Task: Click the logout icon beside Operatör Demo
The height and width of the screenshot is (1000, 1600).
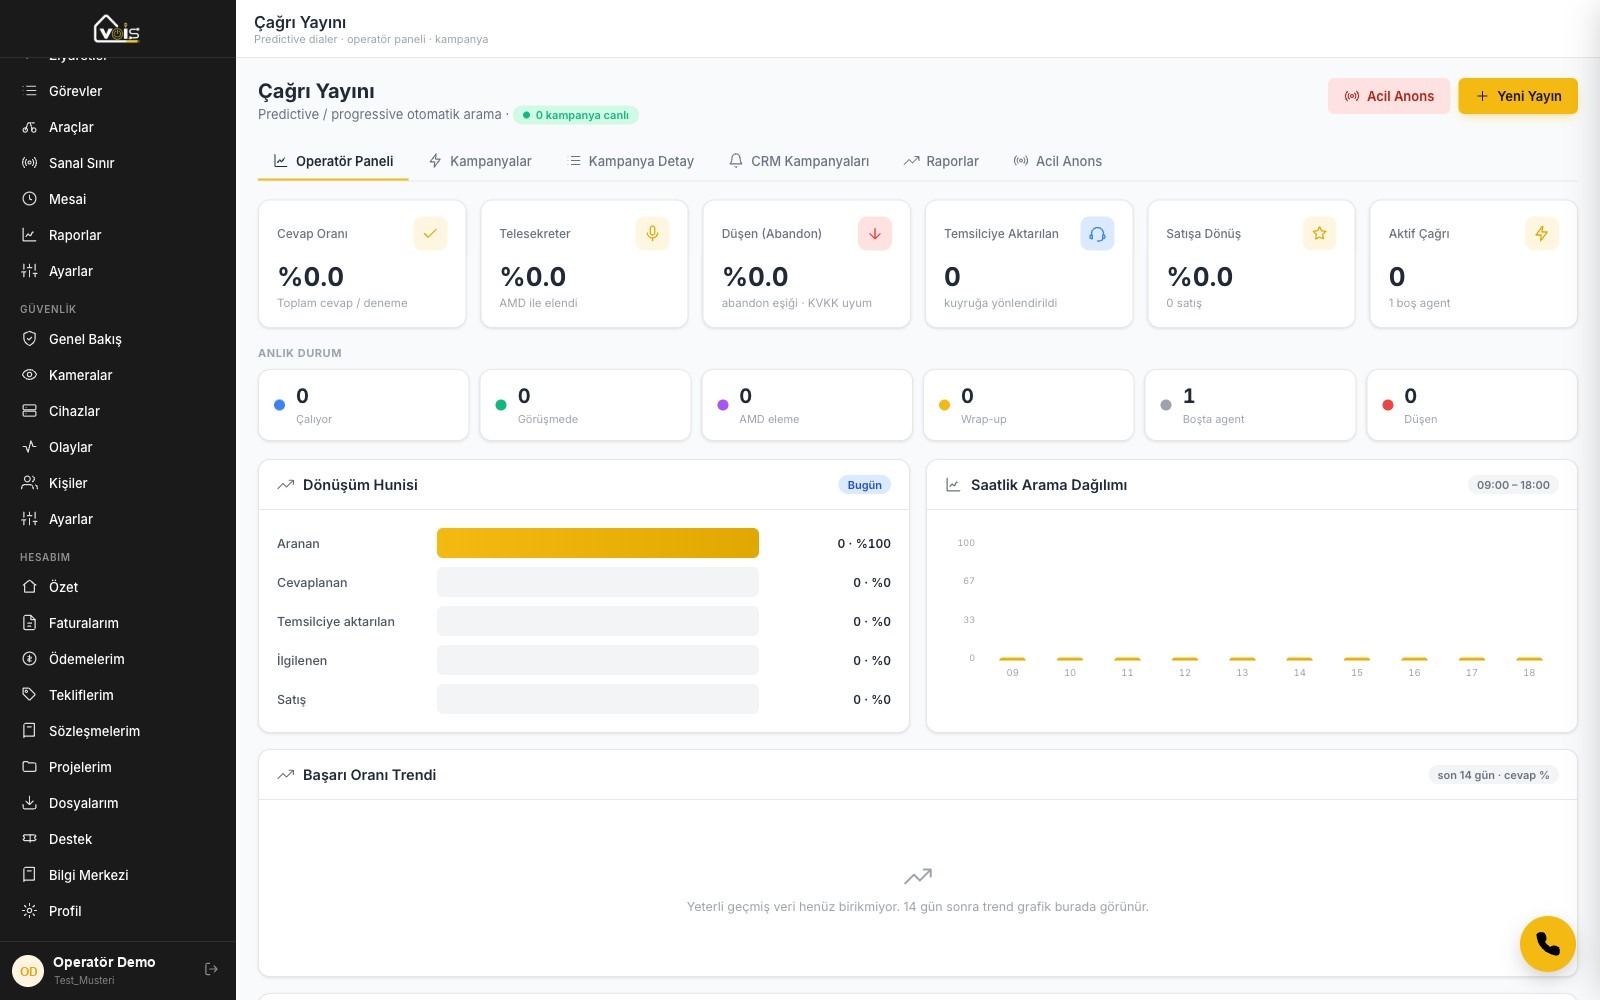Action: point(211,969)
